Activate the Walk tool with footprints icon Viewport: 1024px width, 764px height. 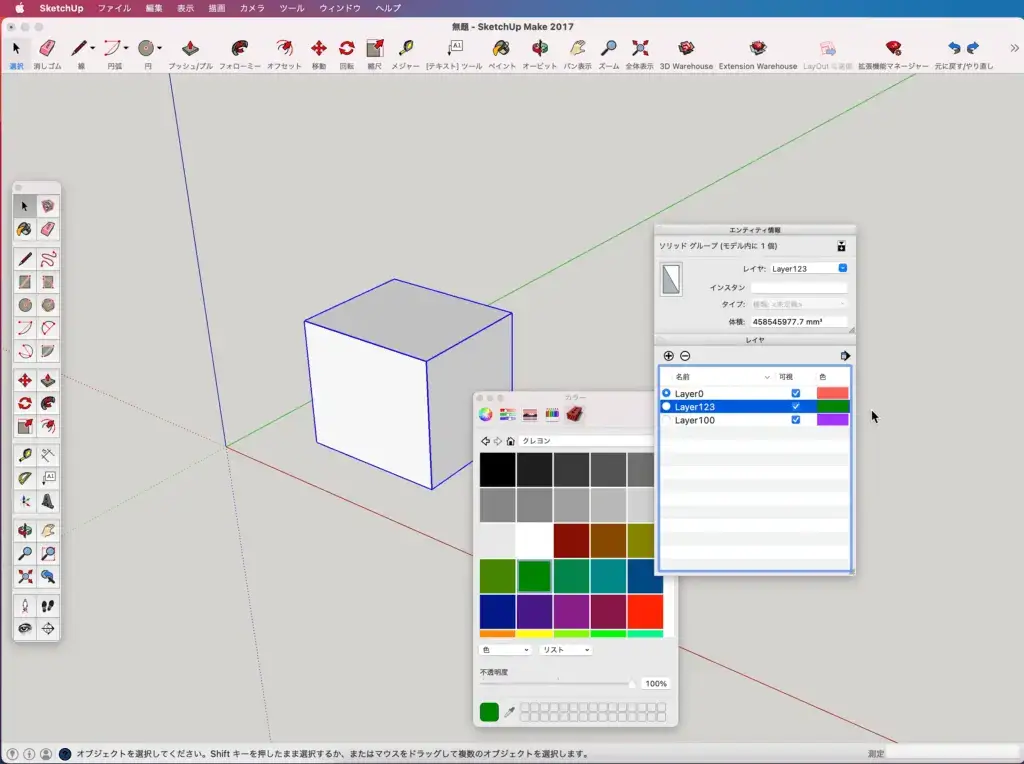48,606
